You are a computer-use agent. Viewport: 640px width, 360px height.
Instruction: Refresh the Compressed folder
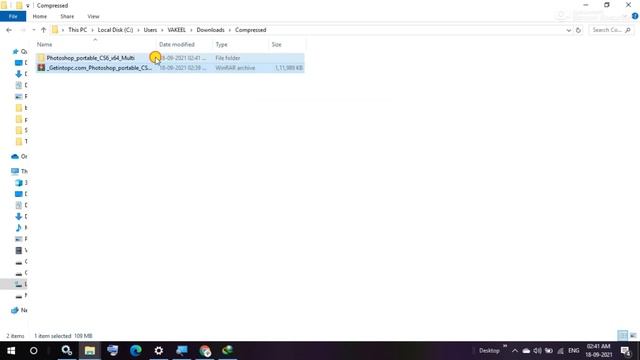click(x=578, y=30)
